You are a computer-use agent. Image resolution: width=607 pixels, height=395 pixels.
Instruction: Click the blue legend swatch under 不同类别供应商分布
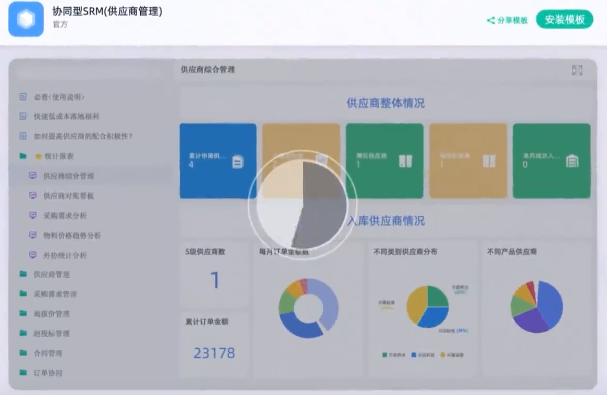point(413,355)
